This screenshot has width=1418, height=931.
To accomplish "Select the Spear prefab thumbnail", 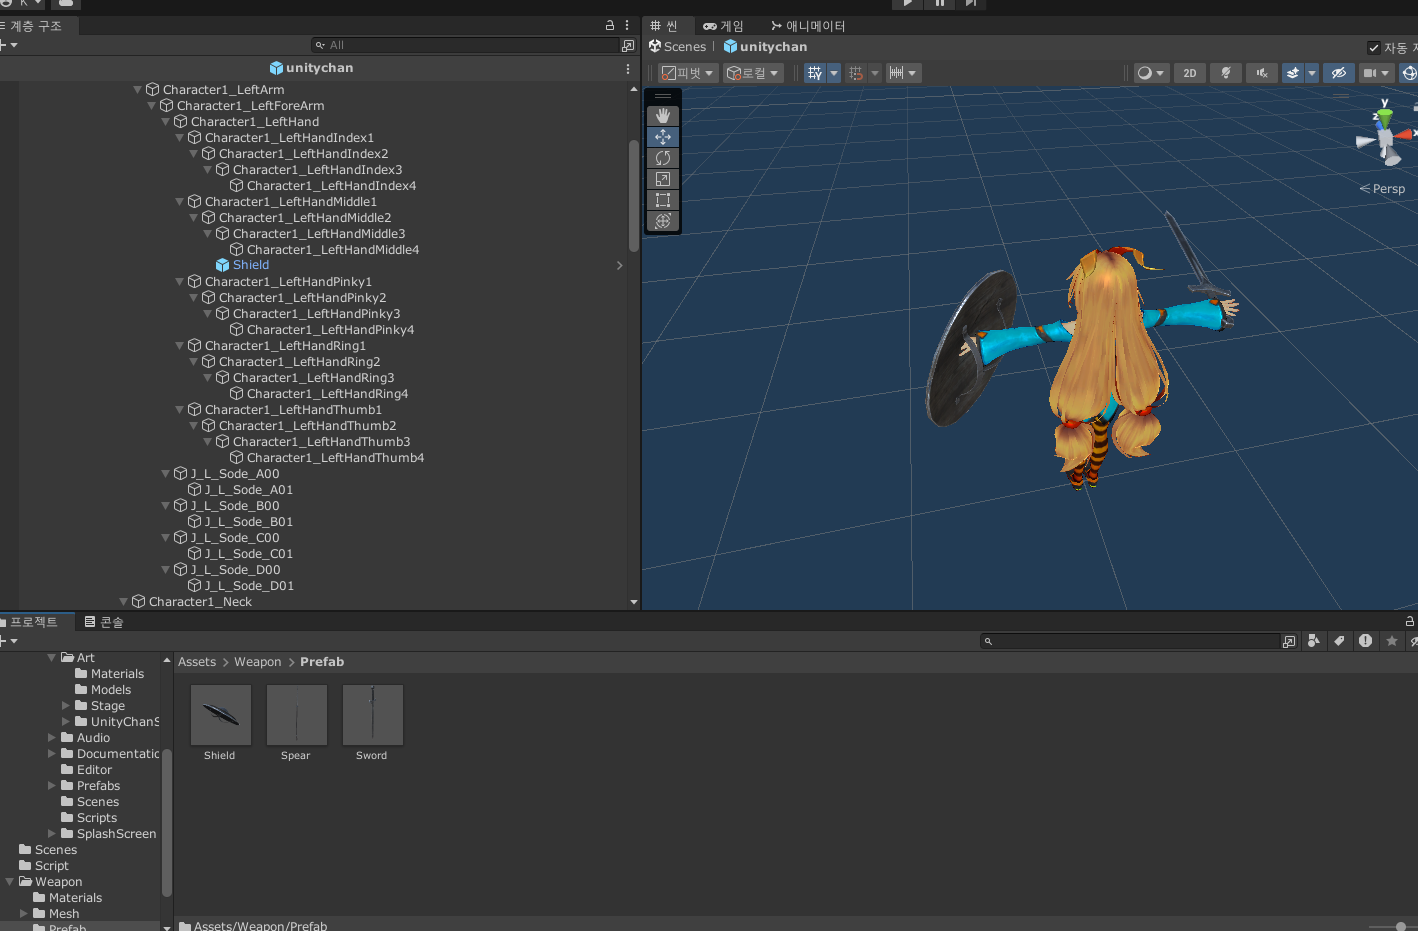I will [x=296, y=715].
